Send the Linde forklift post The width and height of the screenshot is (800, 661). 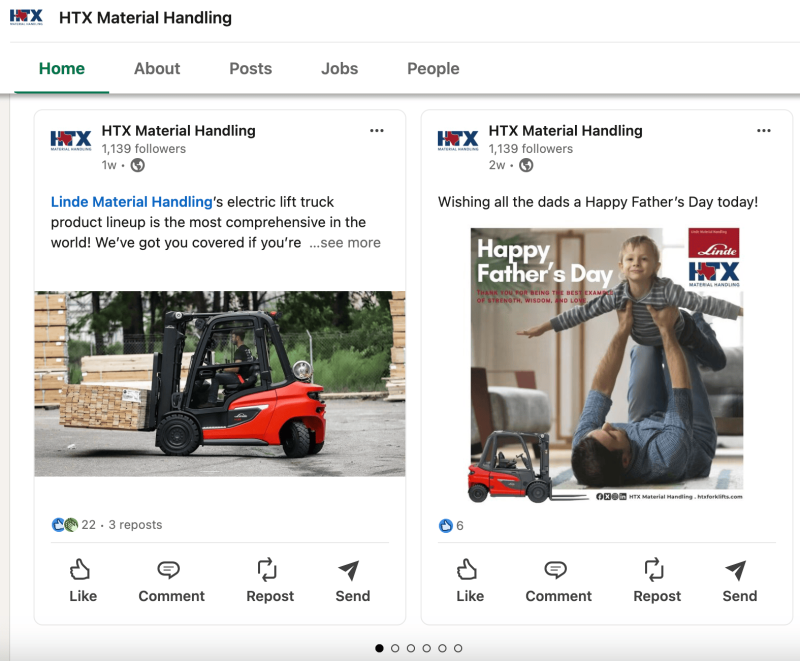click(x=353, y=581)
